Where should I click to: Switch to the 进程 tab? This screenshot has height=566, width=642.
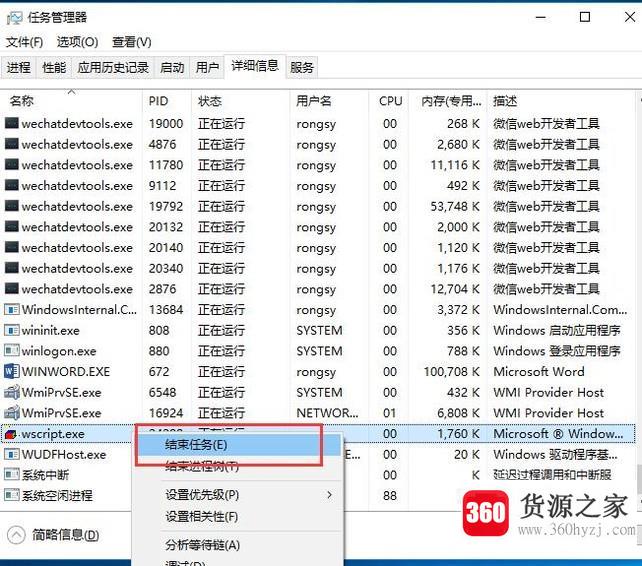tap(18, 67)
